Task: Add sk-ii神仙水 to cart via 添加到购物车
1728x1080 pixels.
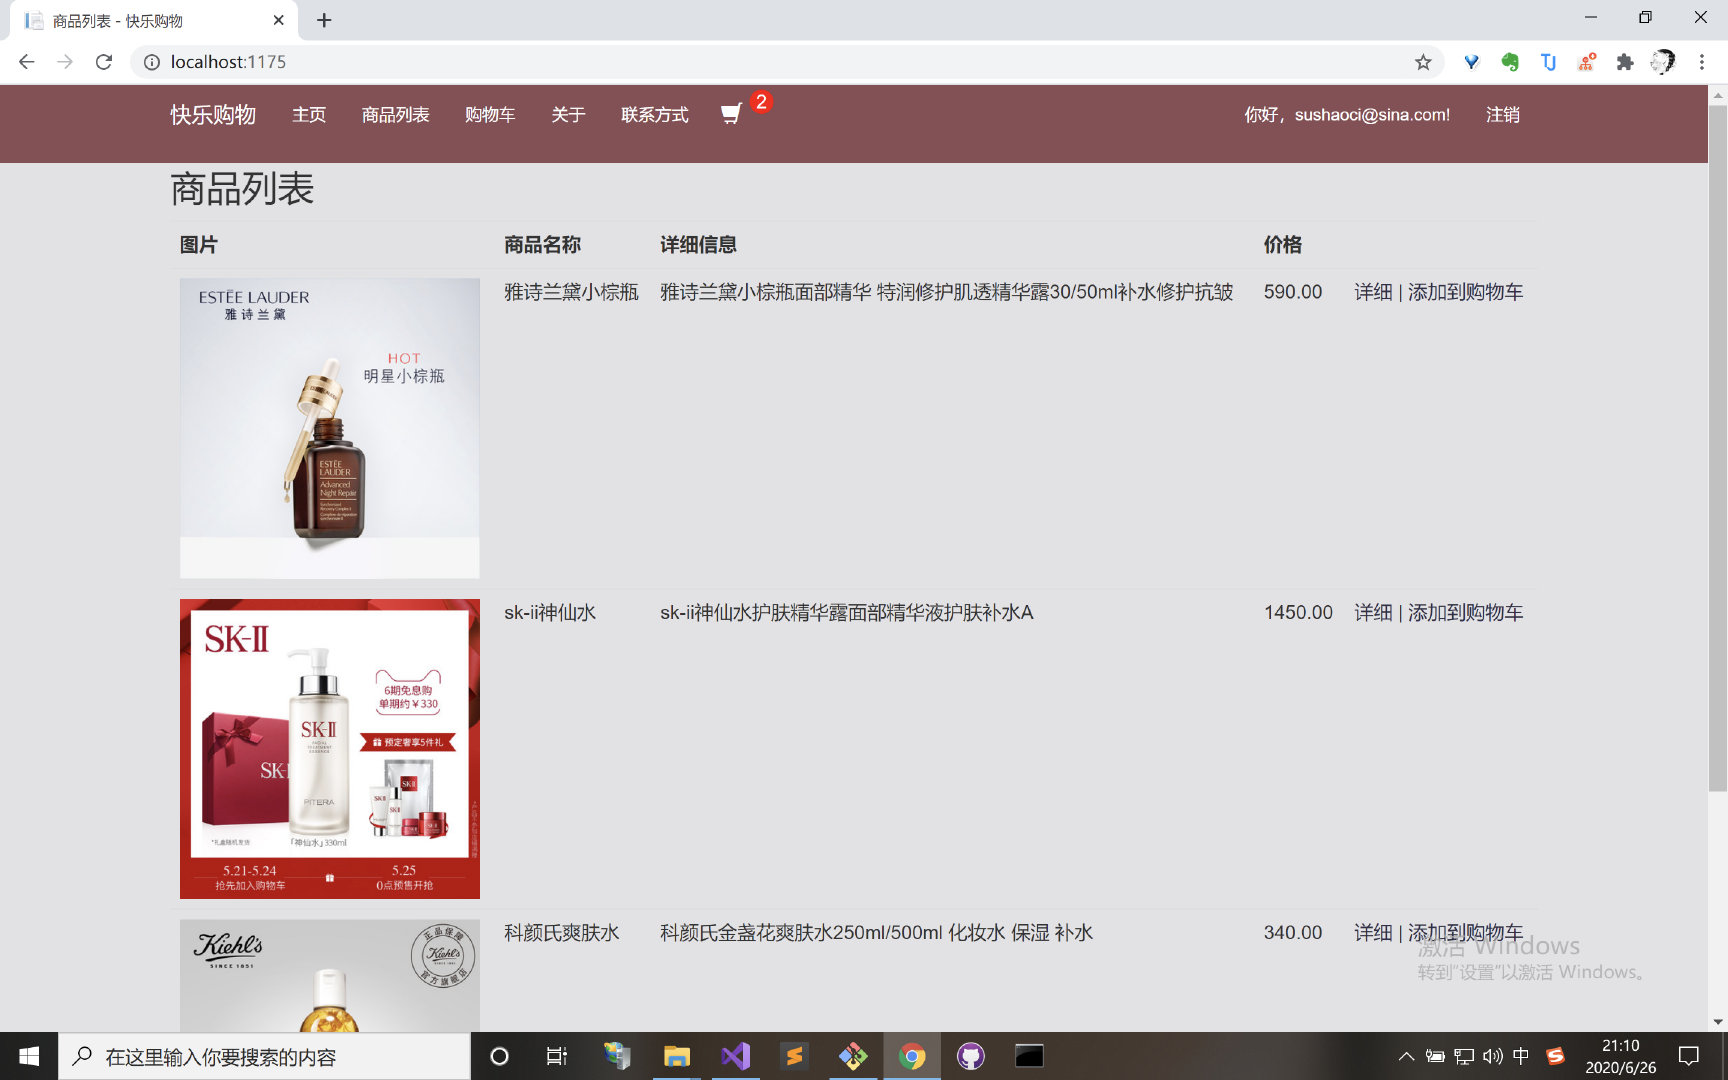Action: [1466, 612]
